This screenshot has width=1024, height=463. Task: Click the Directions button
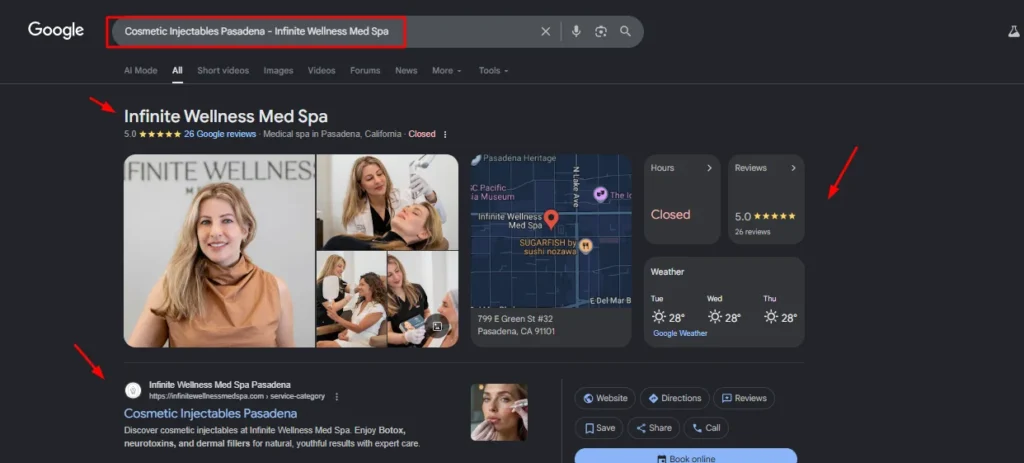[x=675, y=398]
